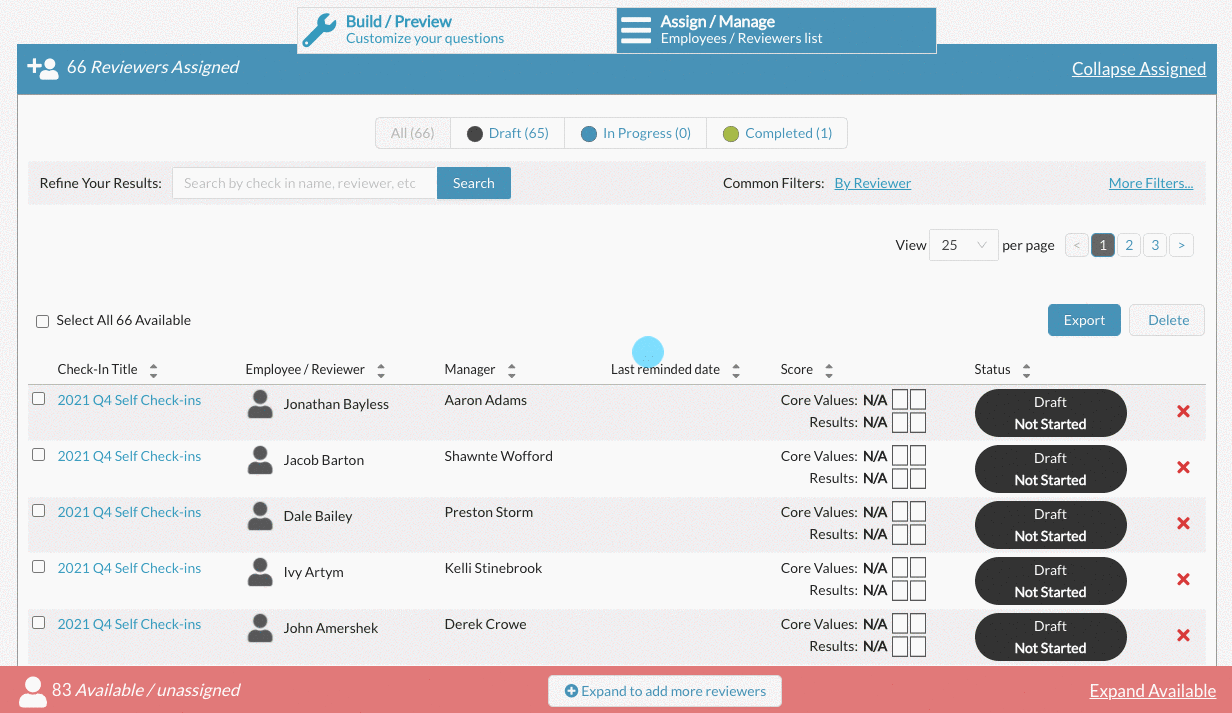Screen dimensions: 1232x713
Task: Tick the checkbox for Dale Bailey row
Action: click(39, 510)
